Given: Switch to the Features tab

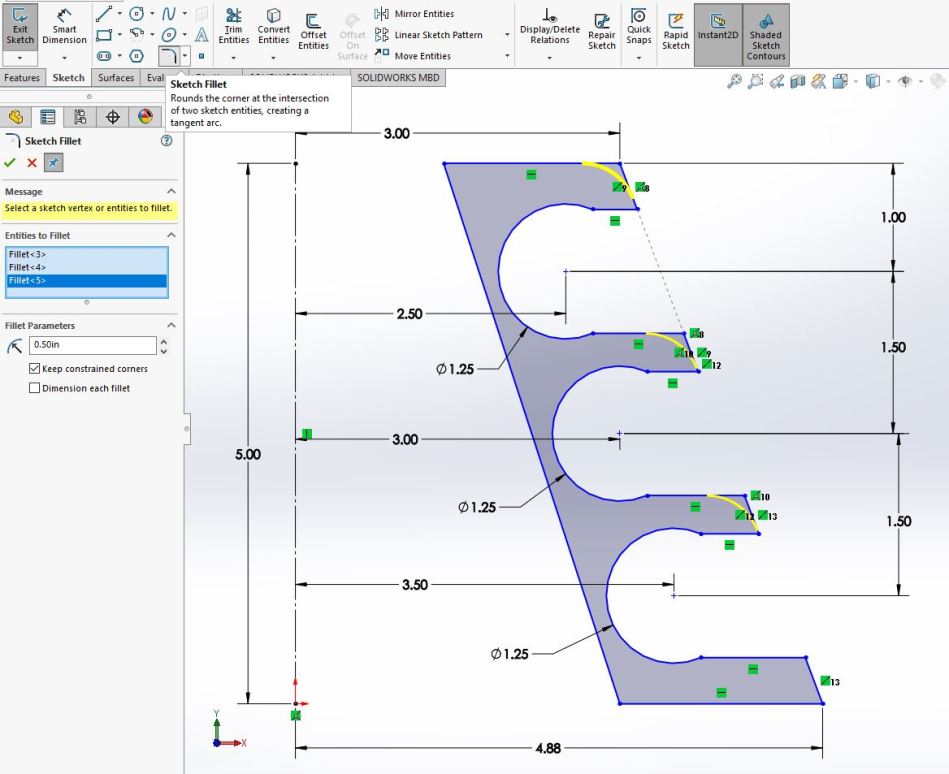Looking at the screenshot, I should 22,78.
